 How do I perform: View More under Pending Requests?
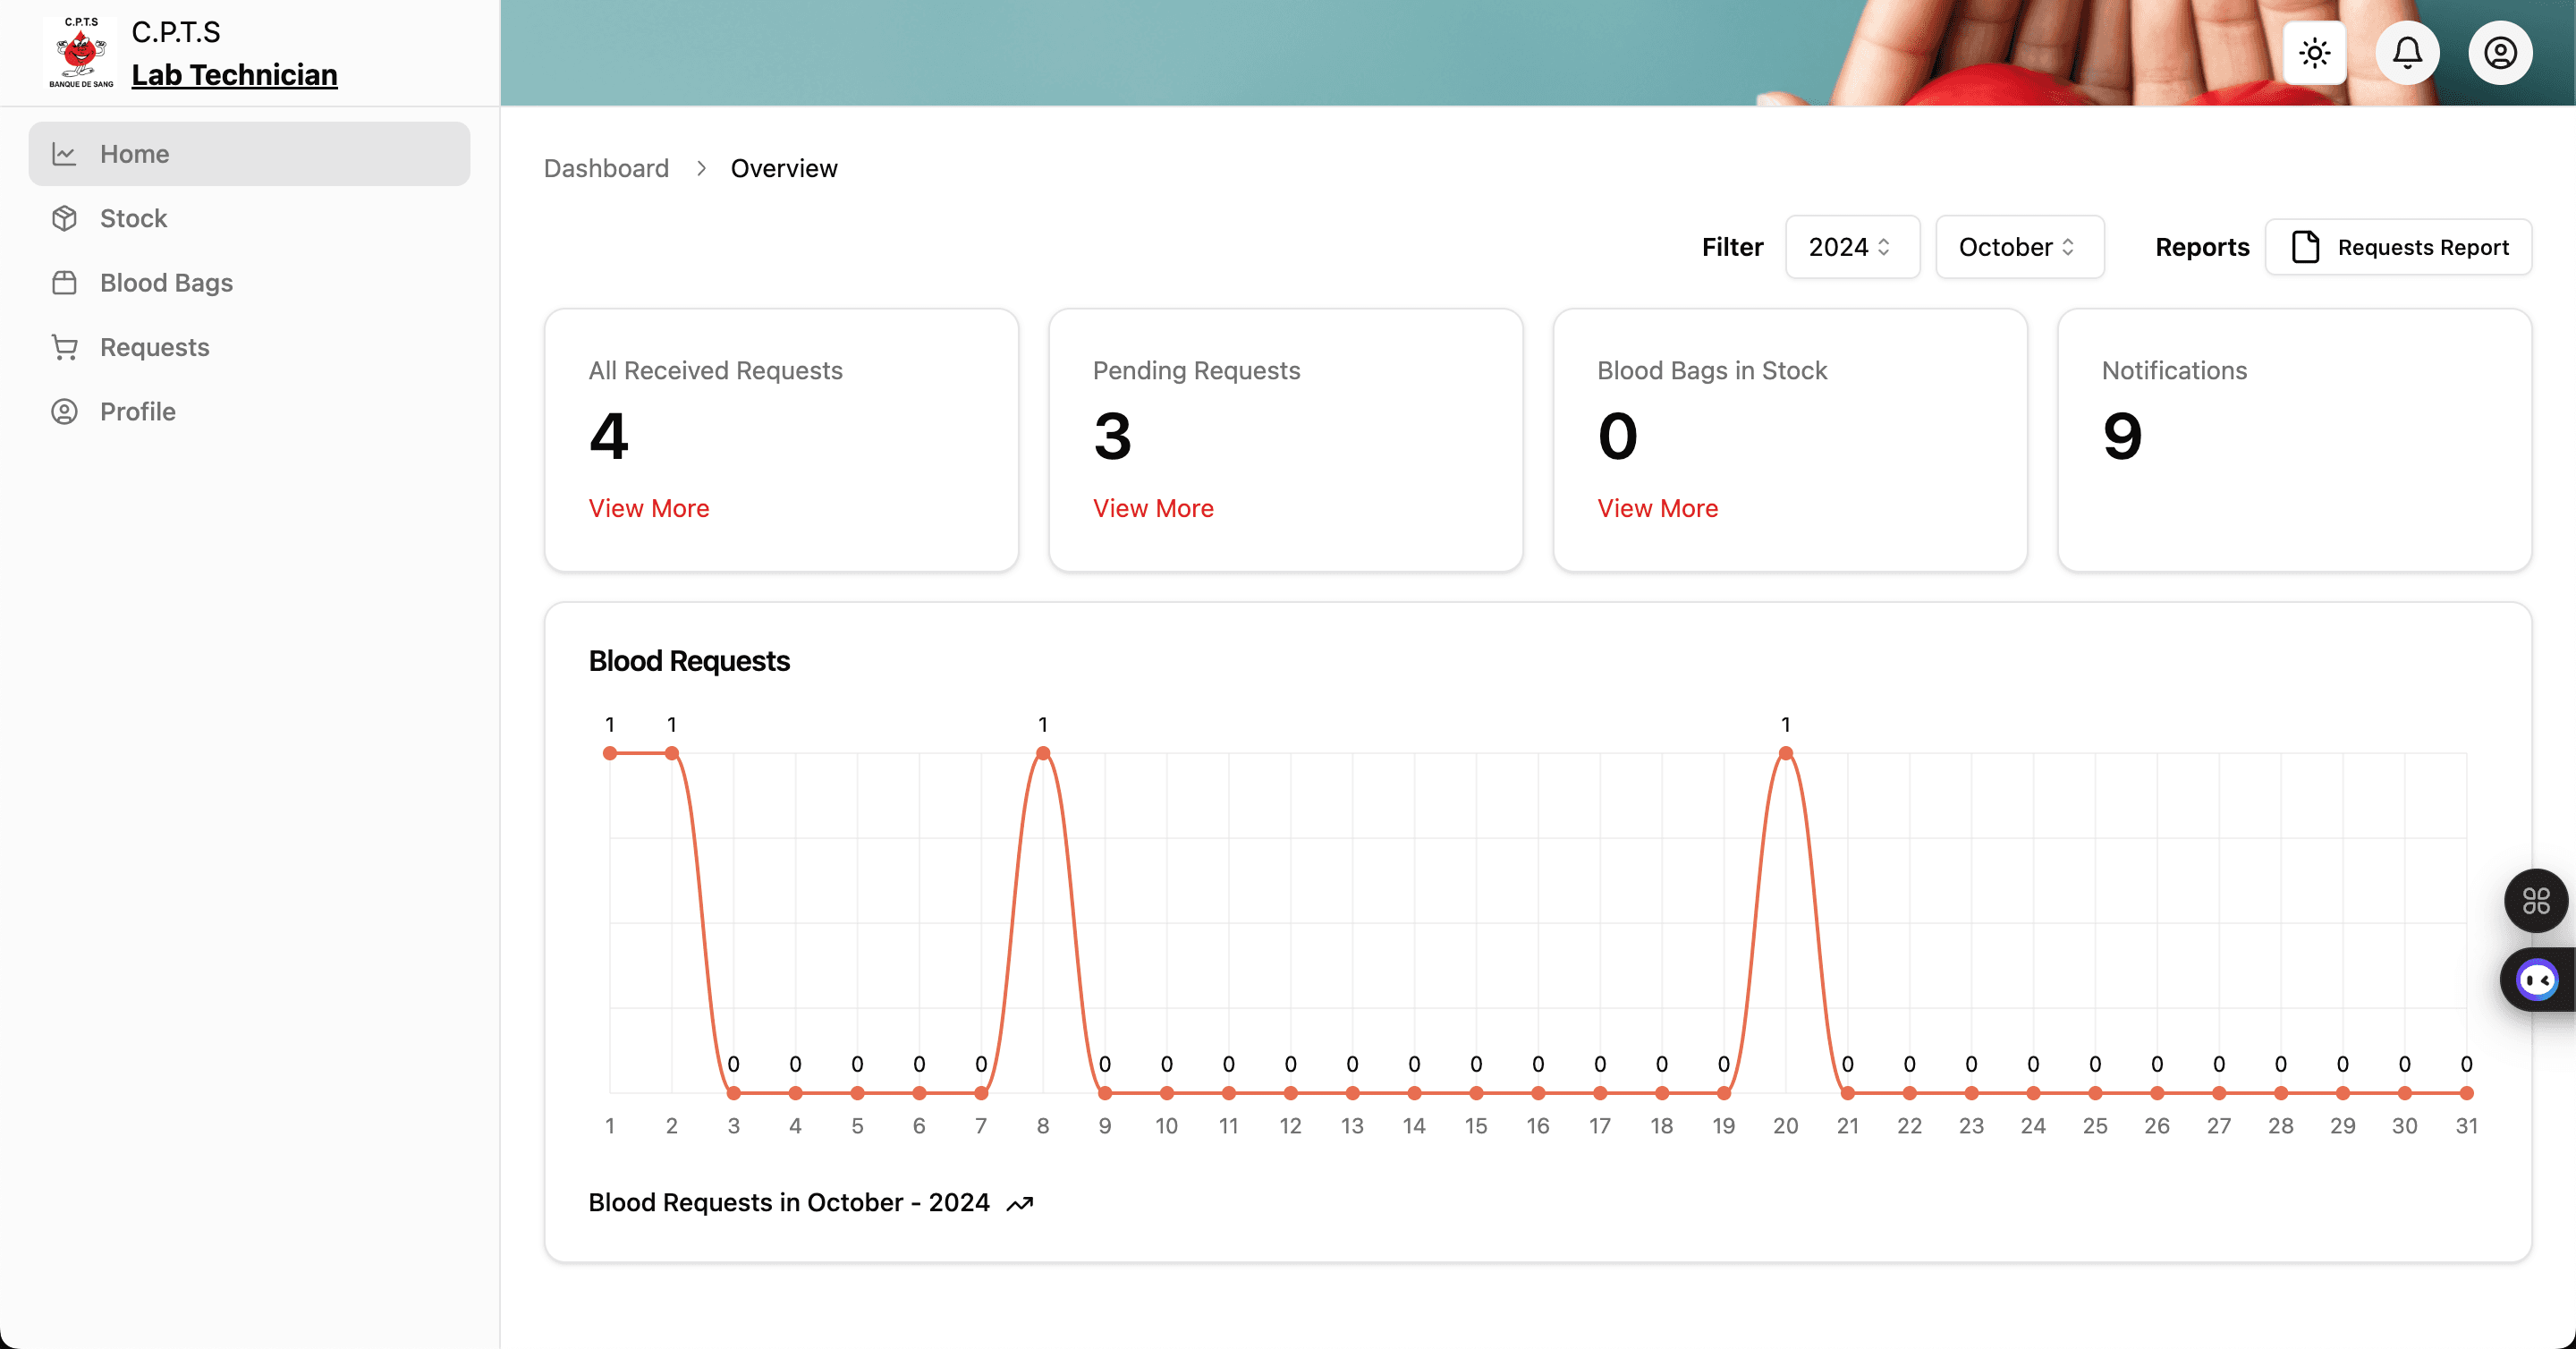pyautogui.click(x=1152, y=508)
